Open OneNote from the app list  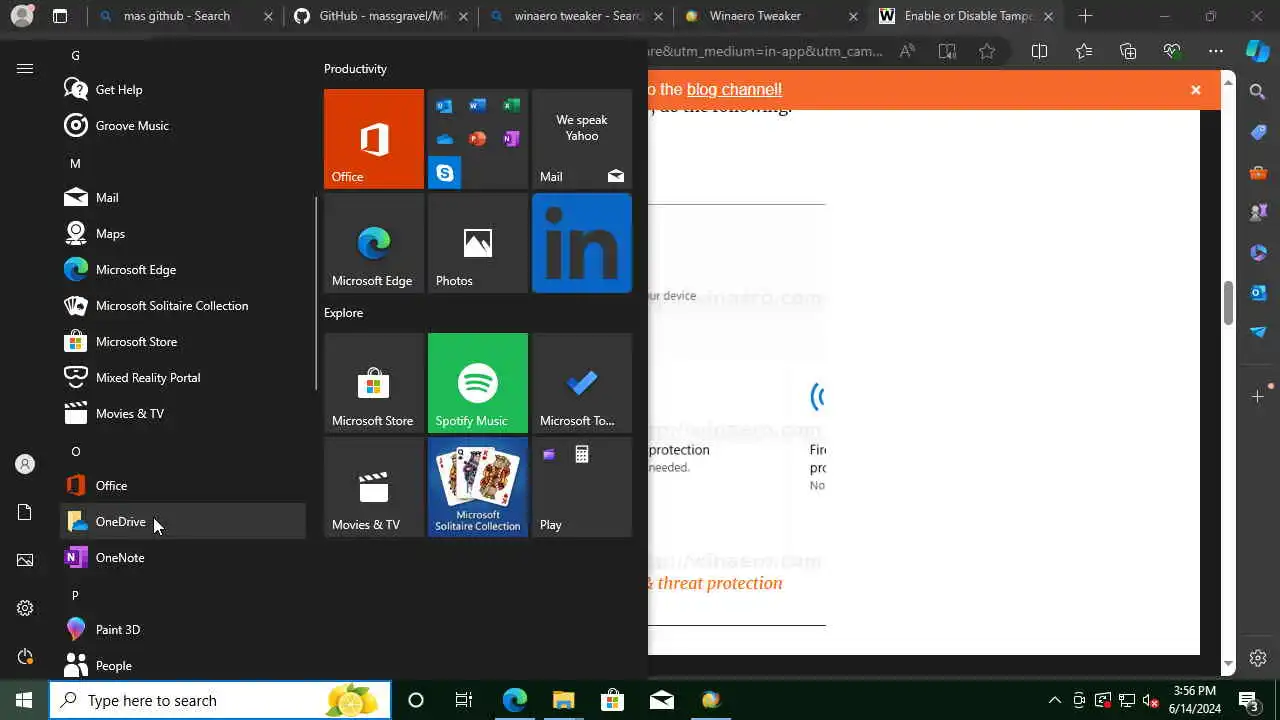(x=183, y=557)
